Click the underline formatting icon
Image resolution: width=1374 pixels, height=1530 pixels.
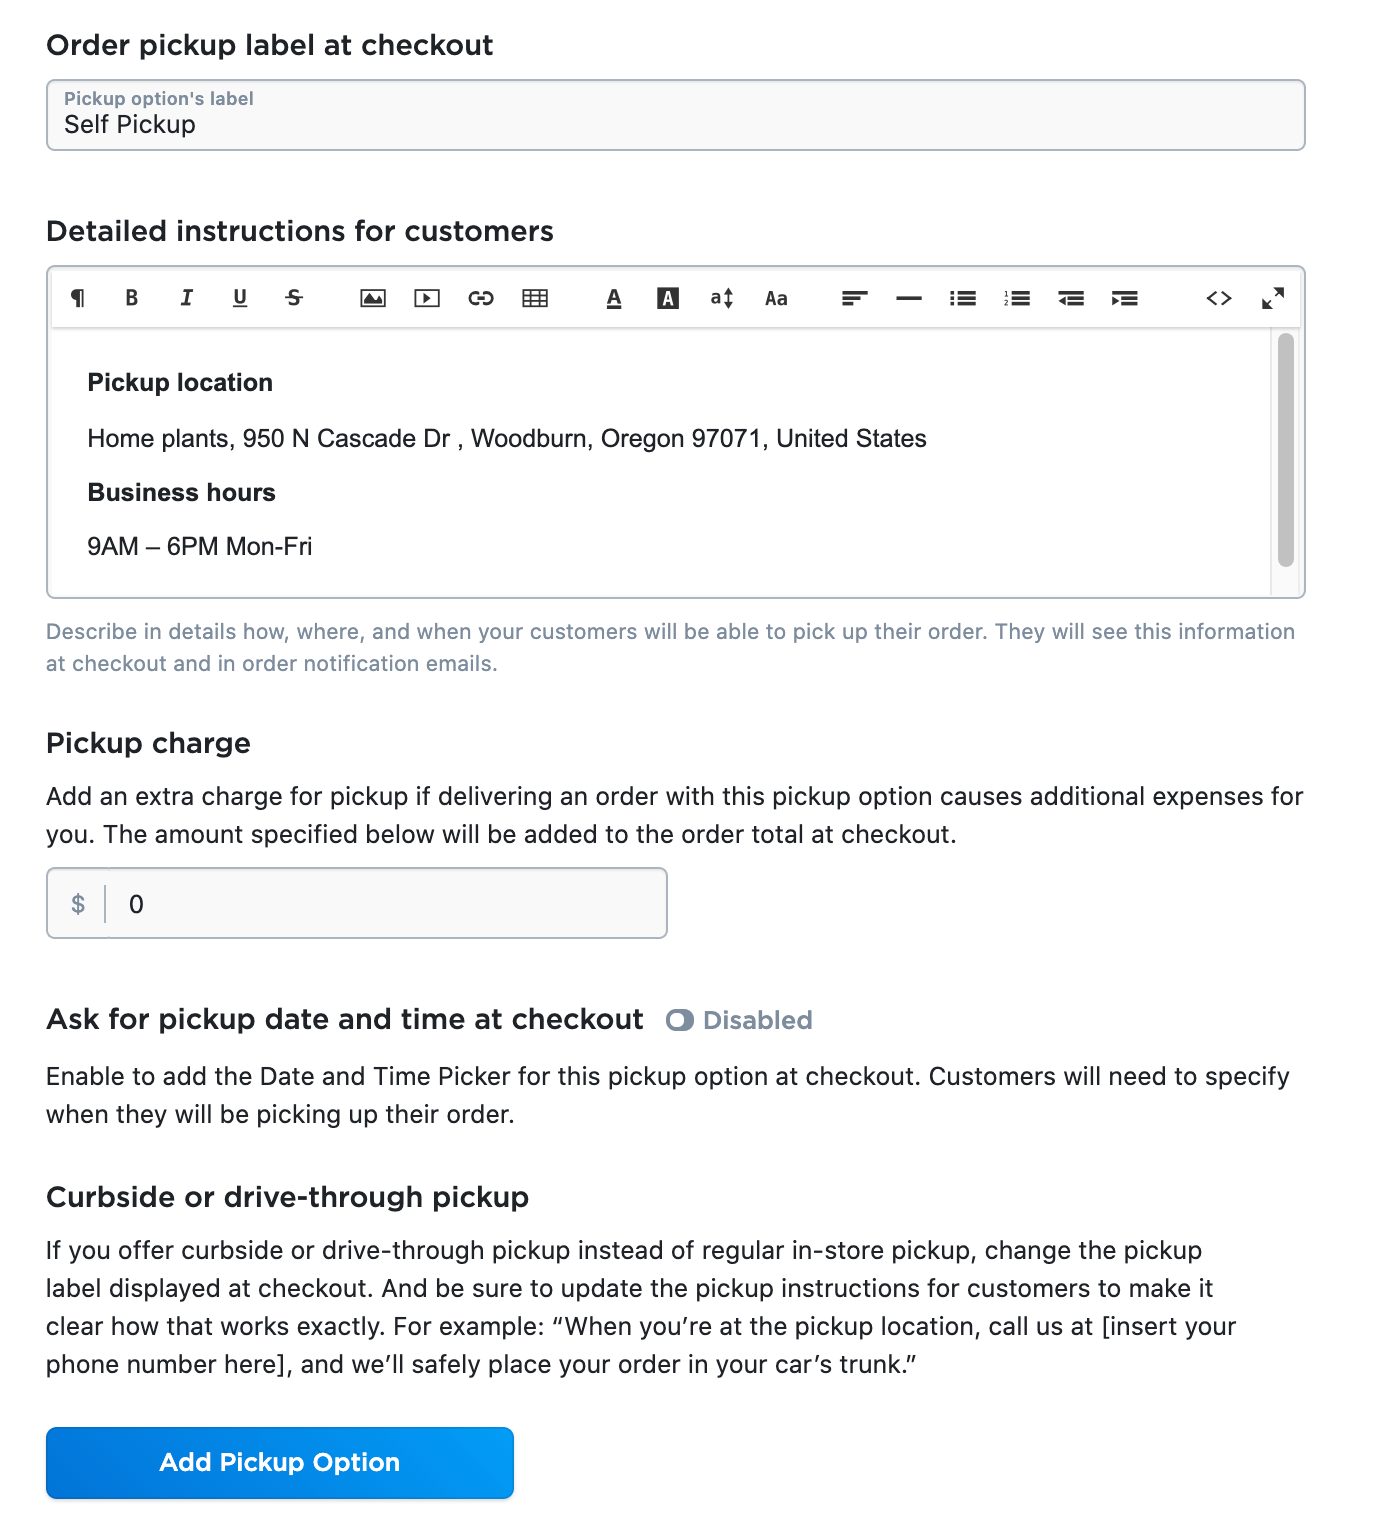click(x=240, y=298)
